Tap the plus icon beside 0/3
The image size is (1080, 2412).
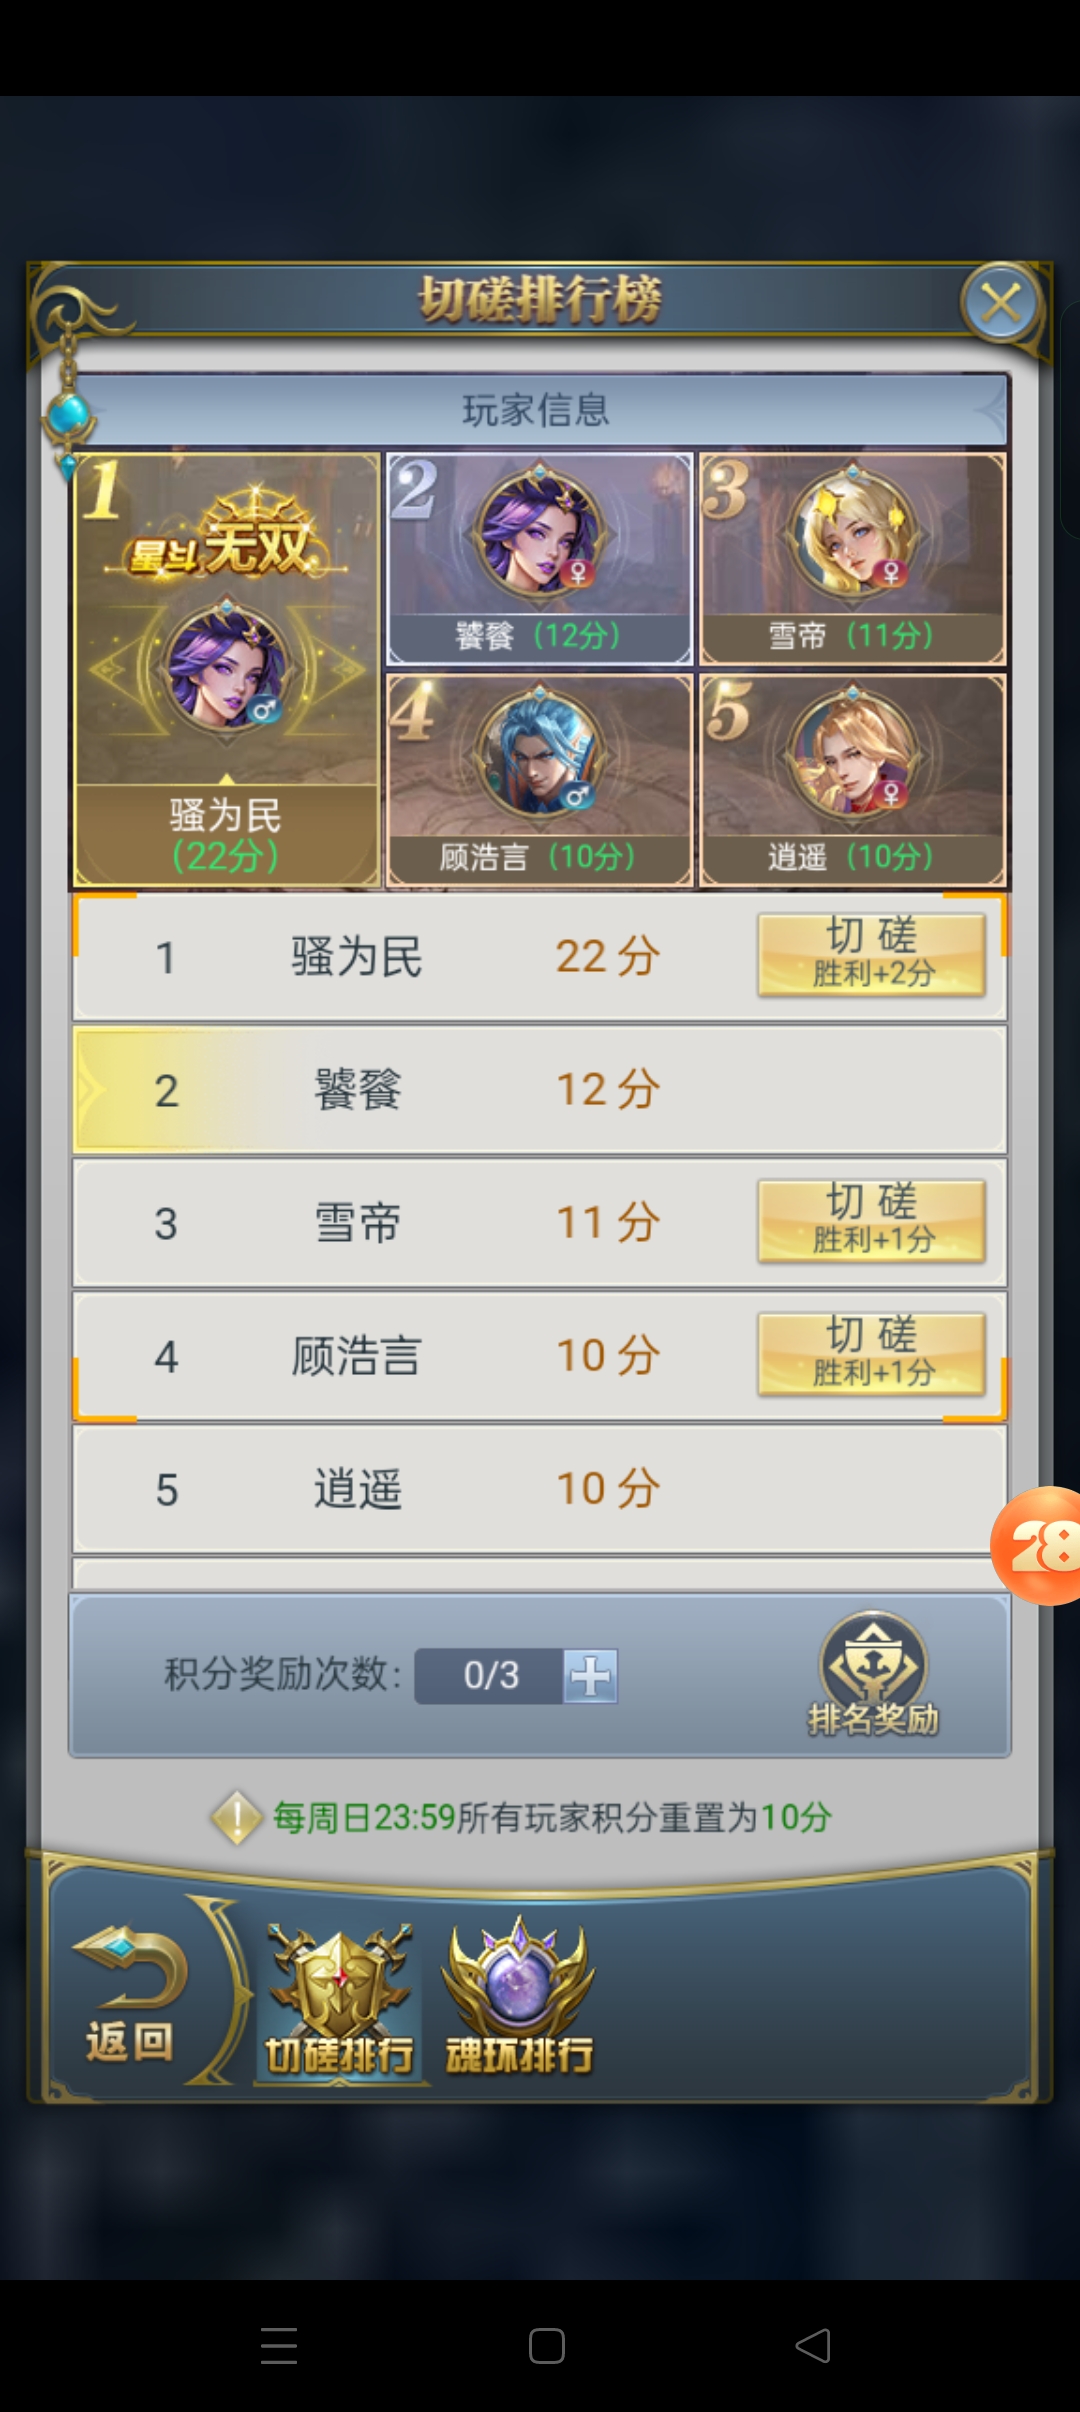click(x=590, y=1675)
